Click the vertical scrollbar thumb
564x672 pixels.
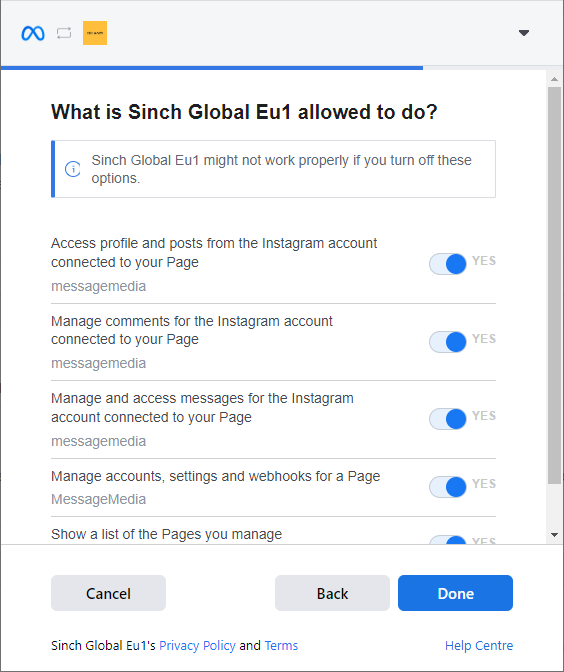pyautogui.click(x=554, y=285)
